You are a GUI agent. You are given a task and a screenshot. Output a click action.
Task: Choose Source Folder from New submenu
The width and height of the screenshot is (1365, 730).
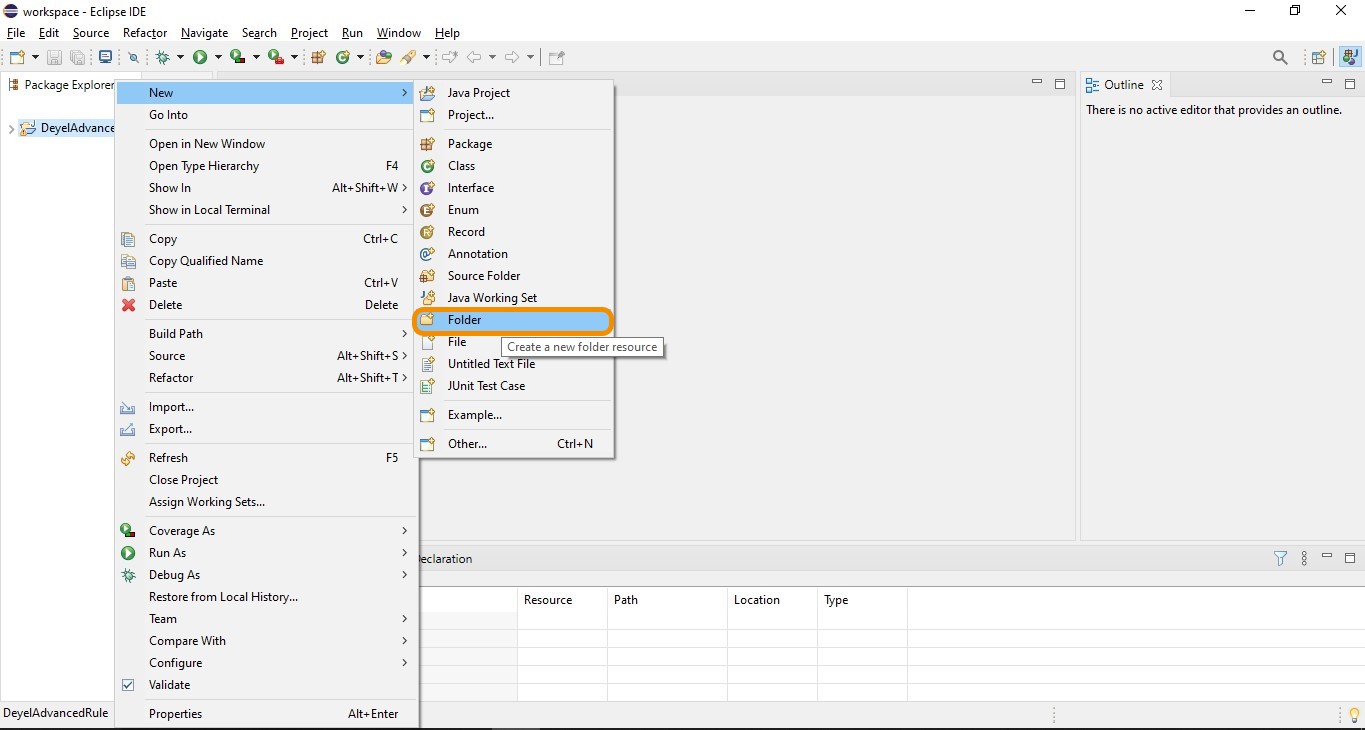click(513, 276)
